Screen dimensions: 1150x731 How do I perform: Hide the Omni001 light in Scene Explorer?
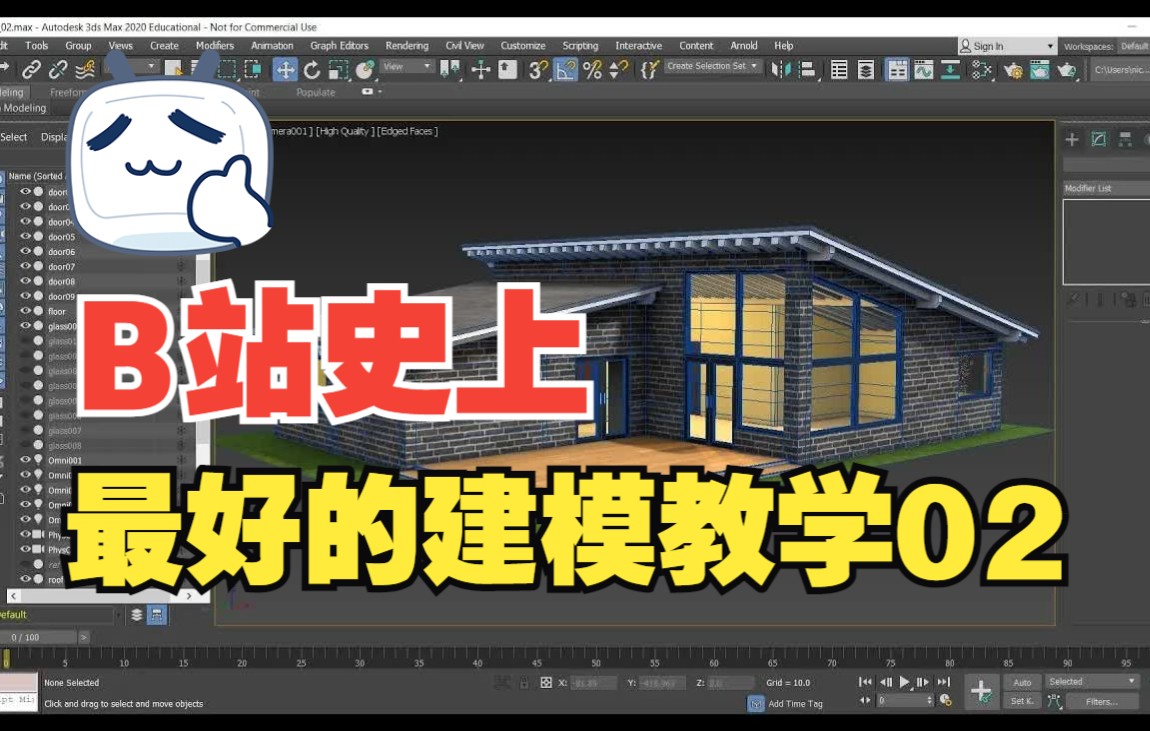tap(25, 459)
